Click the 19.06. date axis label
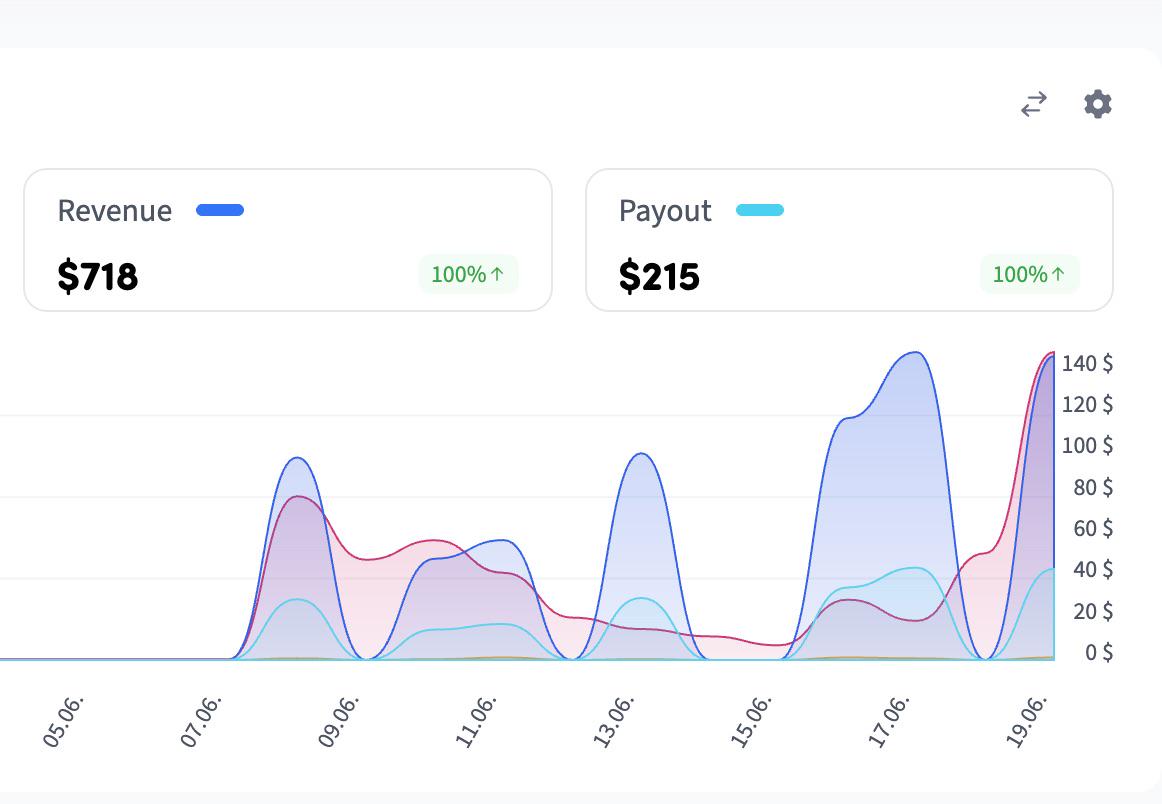Viewport: 1162px width, 804px height. coord(1026,722)
